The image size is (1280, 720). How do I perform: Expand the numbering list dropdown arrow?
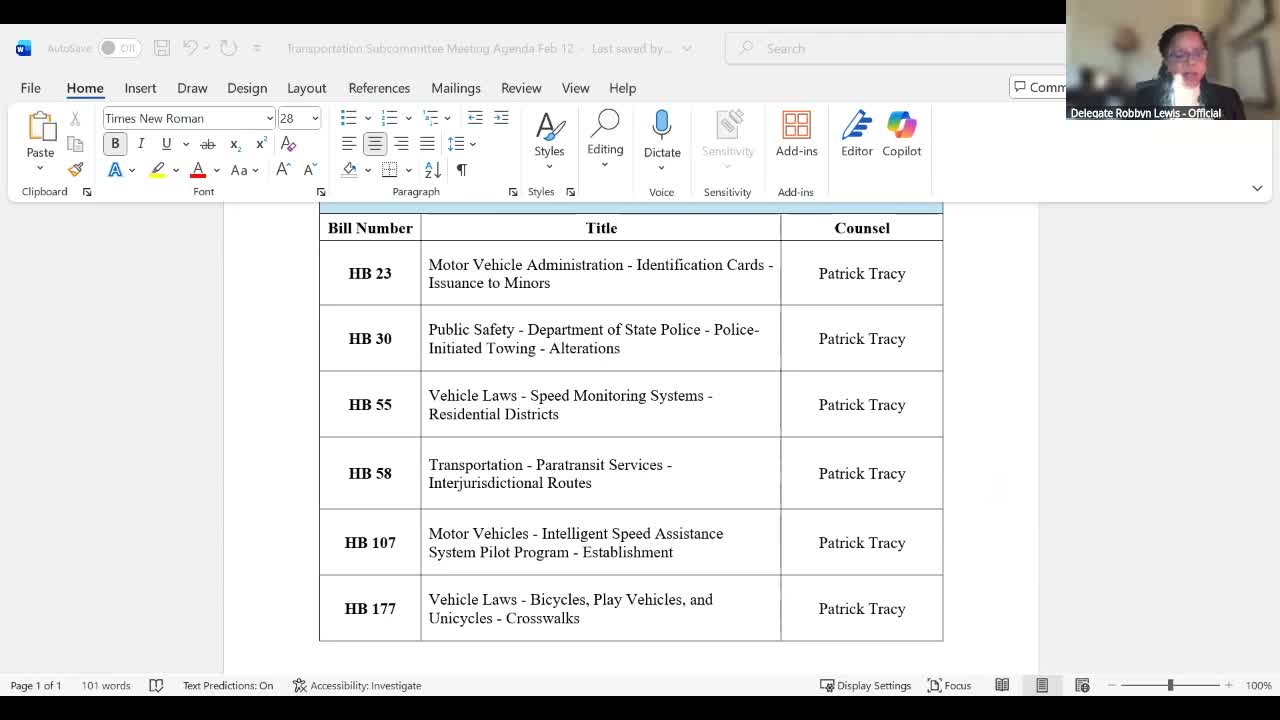pyautogui.click(x=408, y=118)
